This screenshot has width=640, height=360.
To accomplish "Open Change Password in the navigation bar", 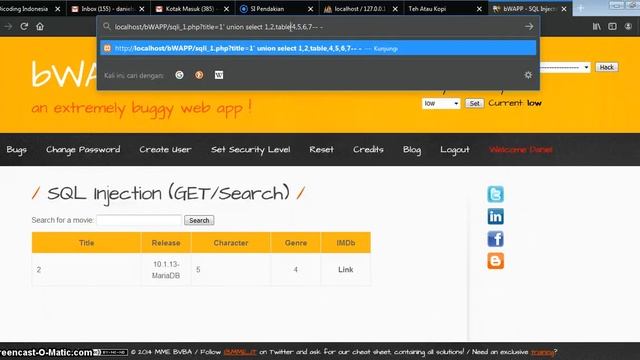I will coord(83,150).
